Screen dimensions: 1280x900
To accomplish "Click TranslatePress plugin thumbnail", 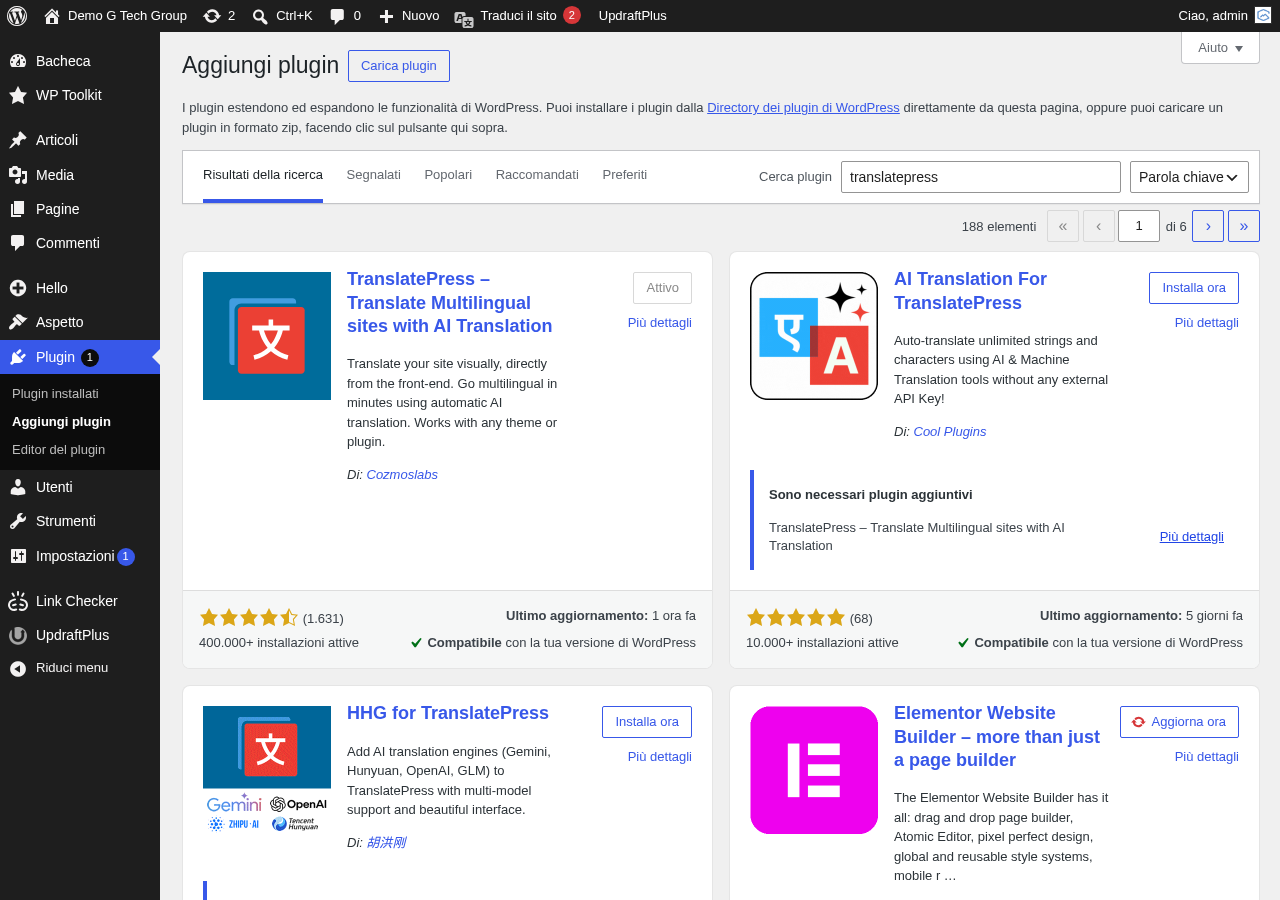I will coord(267,336).
